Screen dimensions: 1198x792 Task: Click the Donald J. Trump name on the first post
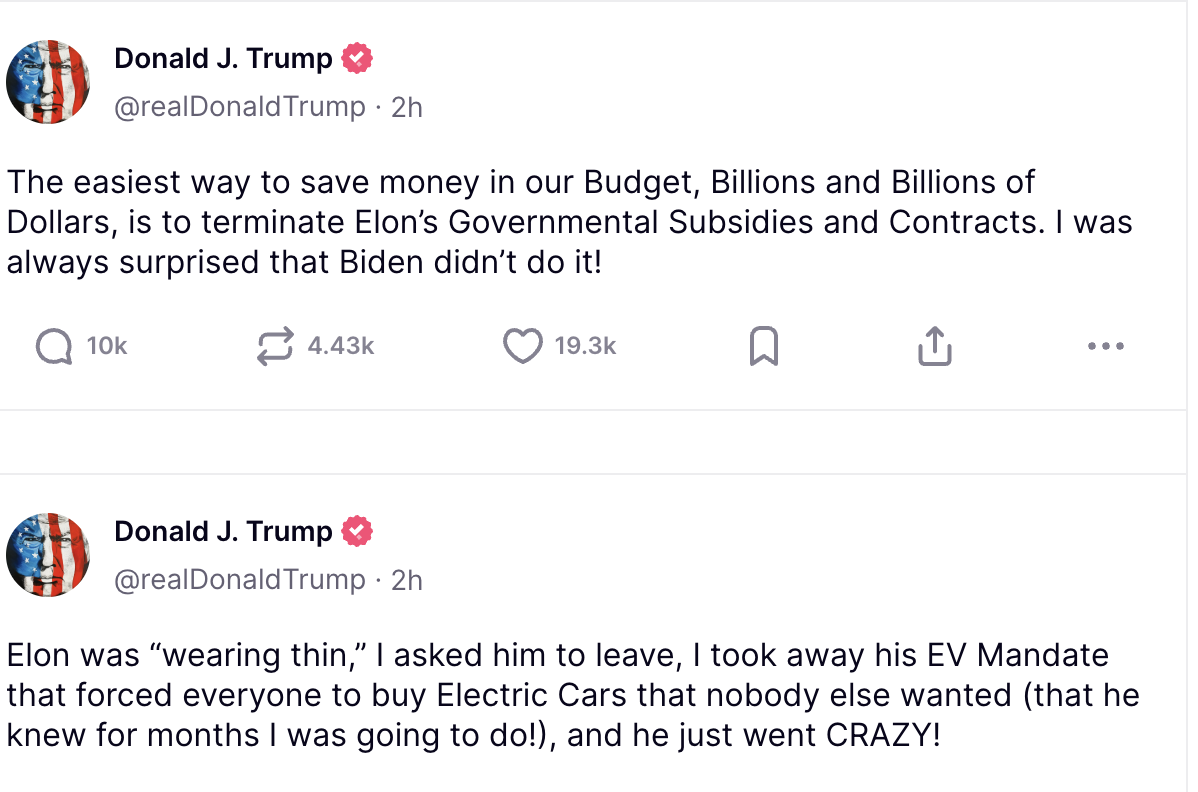223,59
